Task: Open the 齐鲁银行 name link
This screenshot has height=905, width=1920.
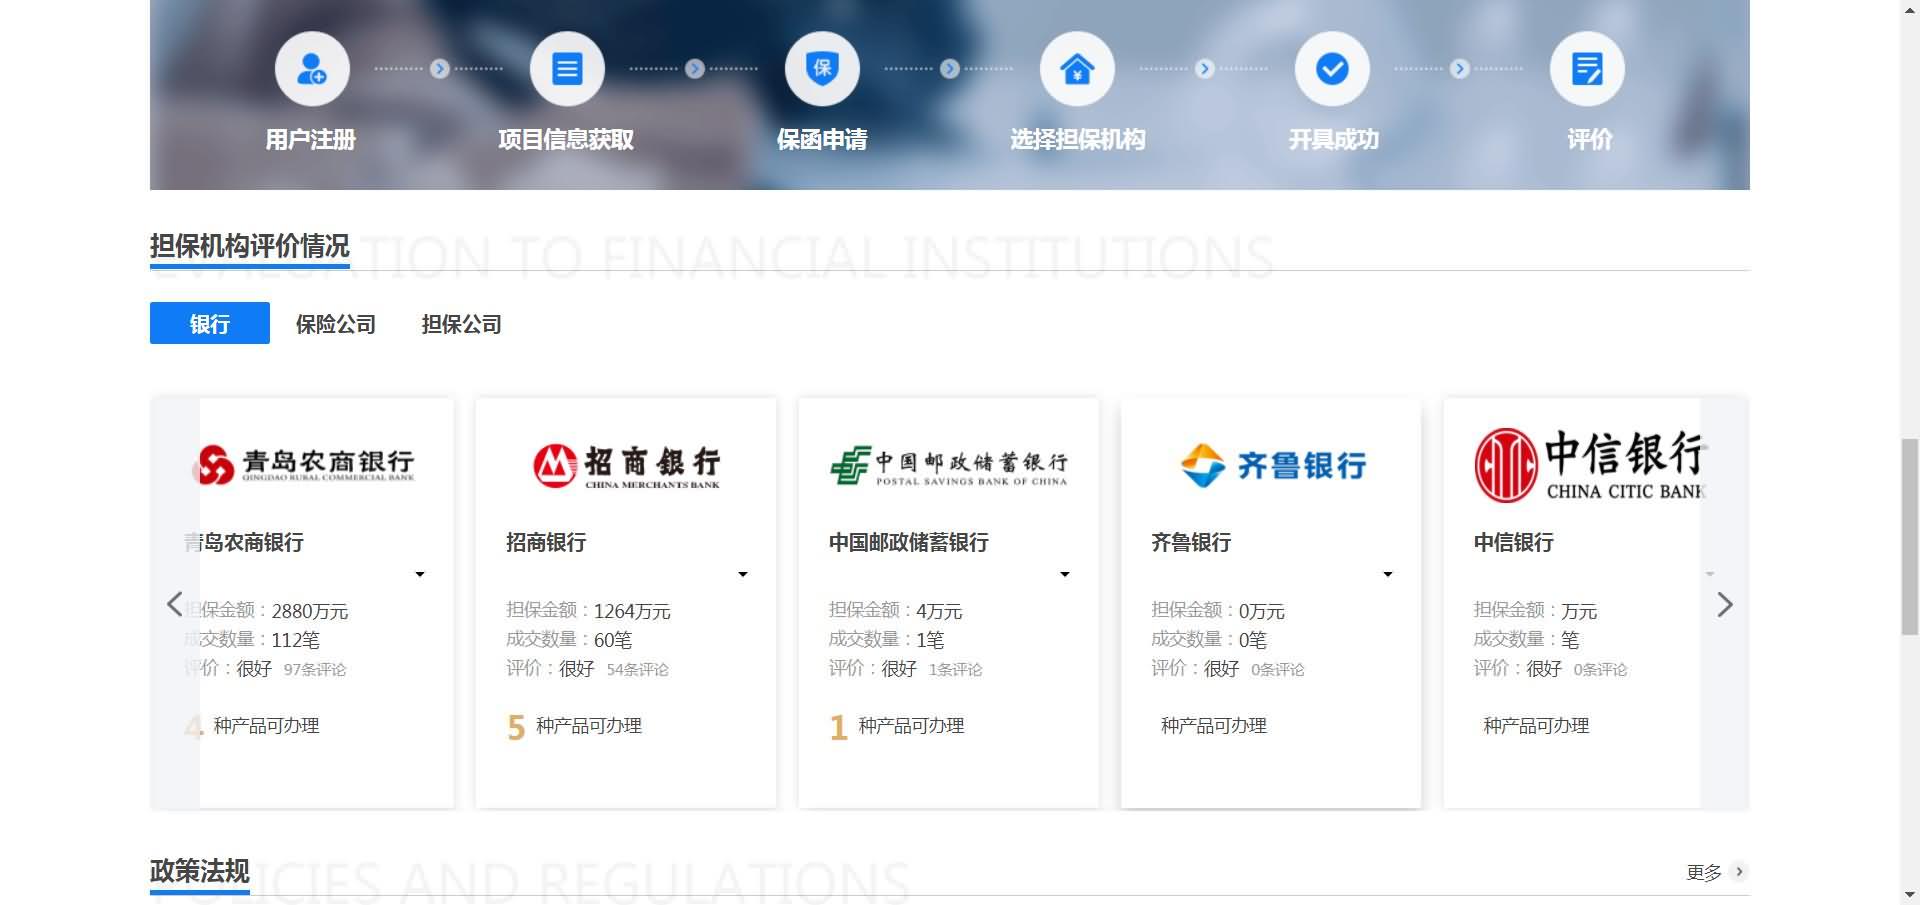Action: [x=1191, y=542]
